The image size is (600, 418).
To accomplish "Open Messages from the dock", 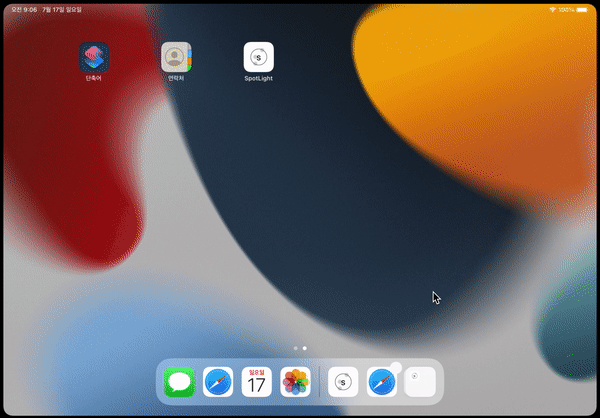I will tap(179, 382).
